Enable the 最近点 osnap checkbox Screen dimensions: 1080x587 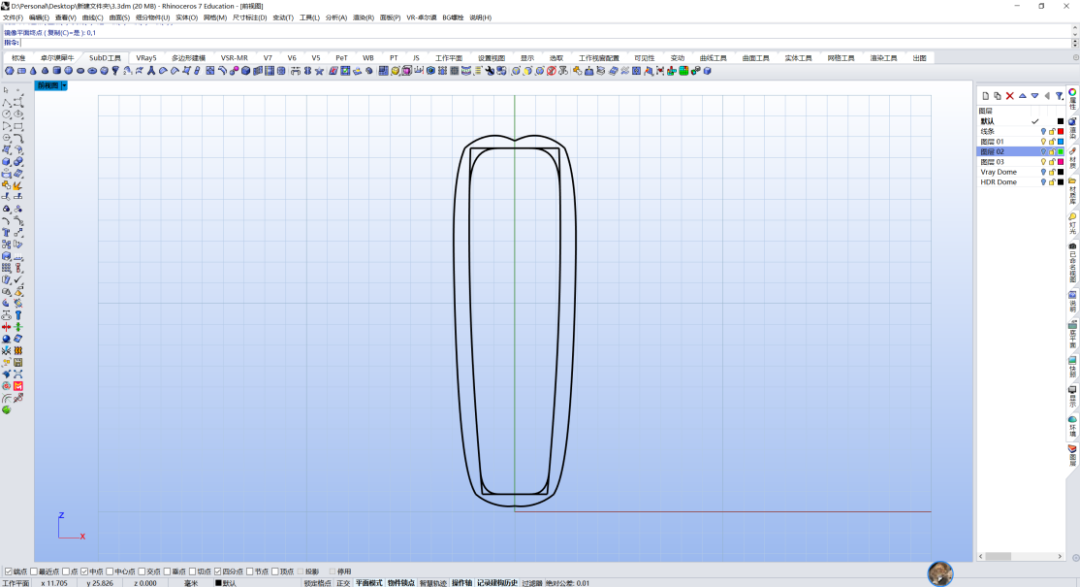coord(34,572)
